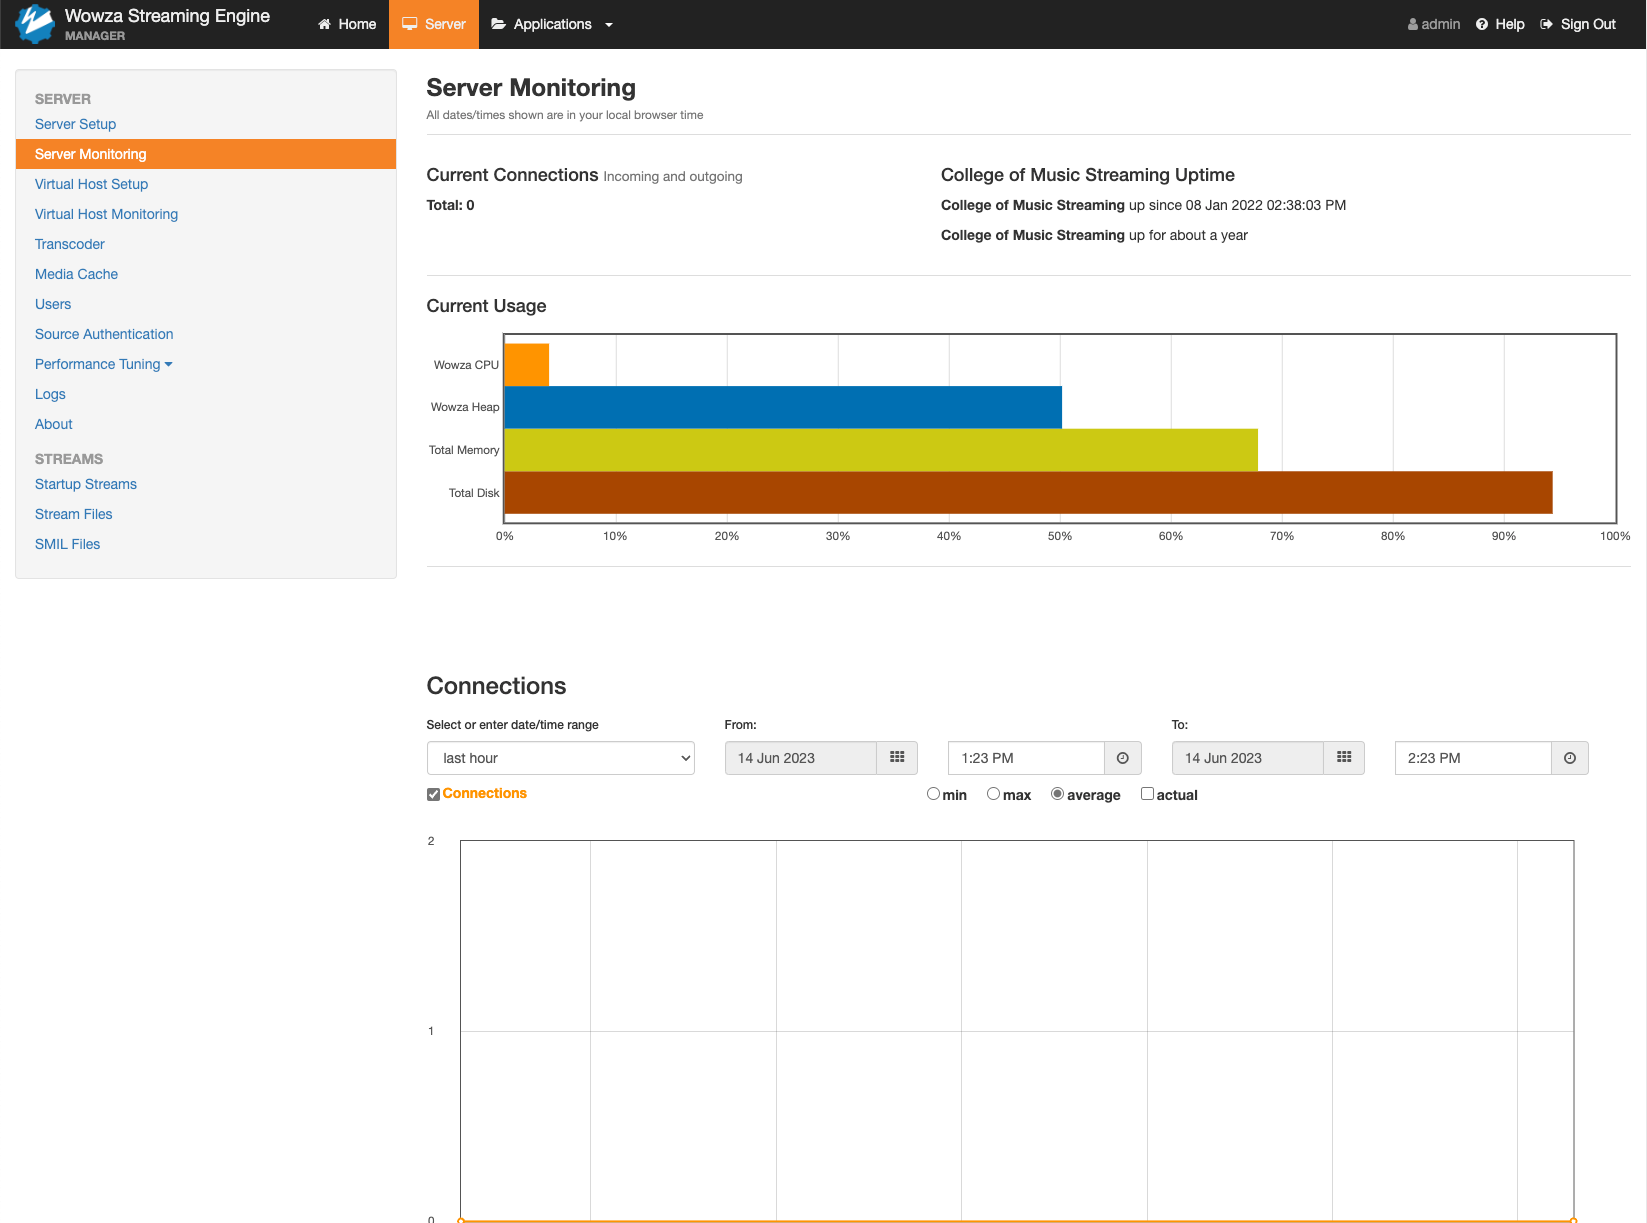Open the About page

[x=54, y=424]
